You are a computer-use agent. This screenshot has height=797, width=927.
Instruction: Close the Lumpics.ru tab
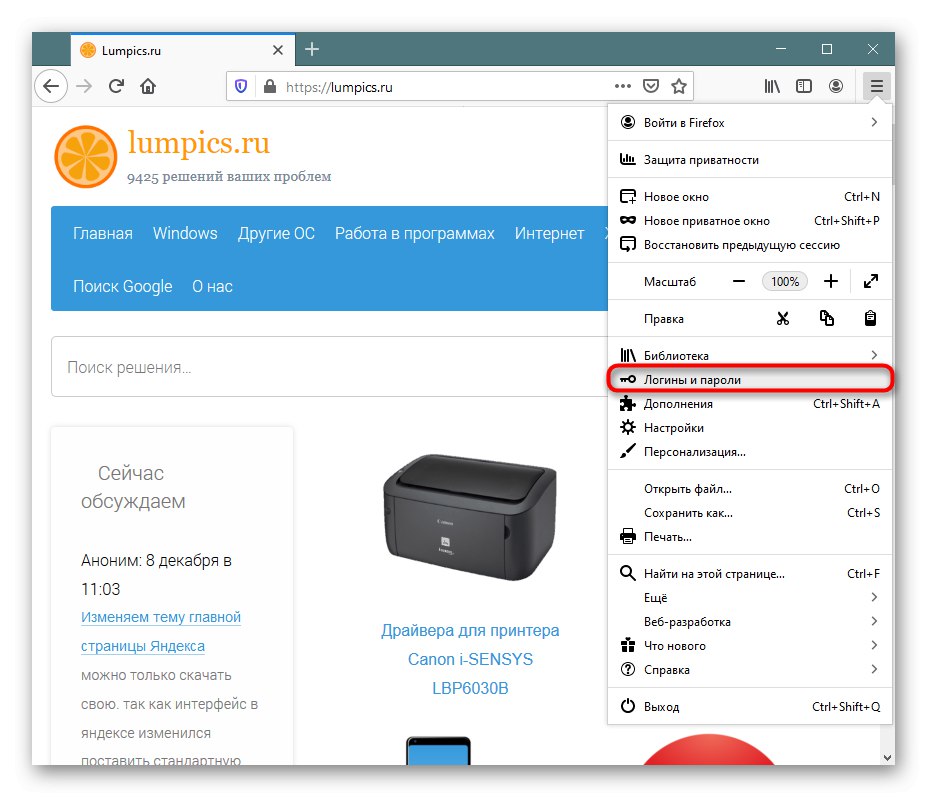[278, 50]
